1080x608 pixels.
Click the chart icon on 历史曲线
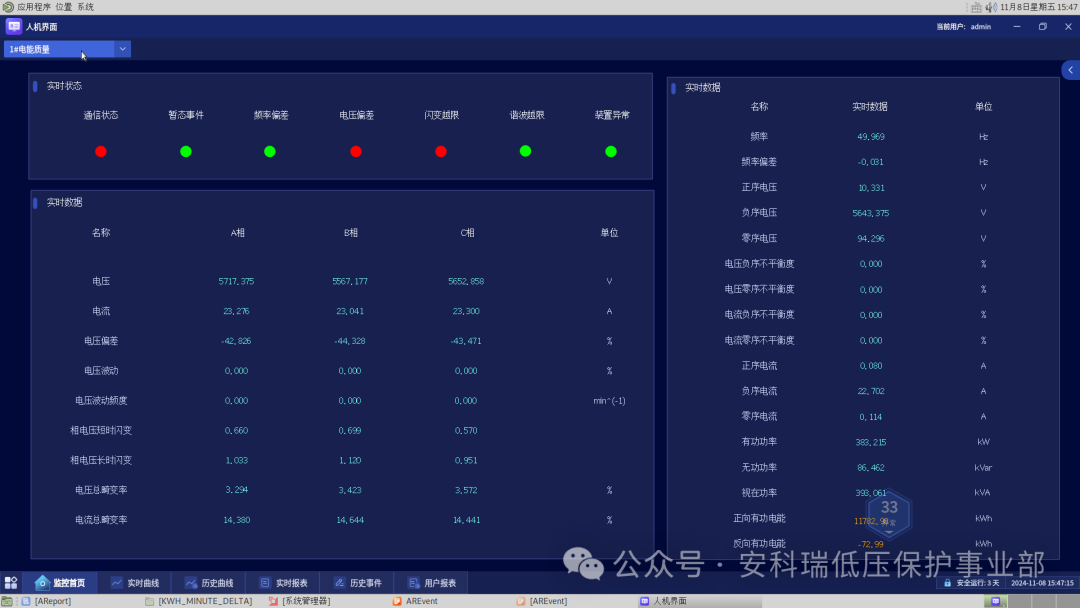[191, 583]
